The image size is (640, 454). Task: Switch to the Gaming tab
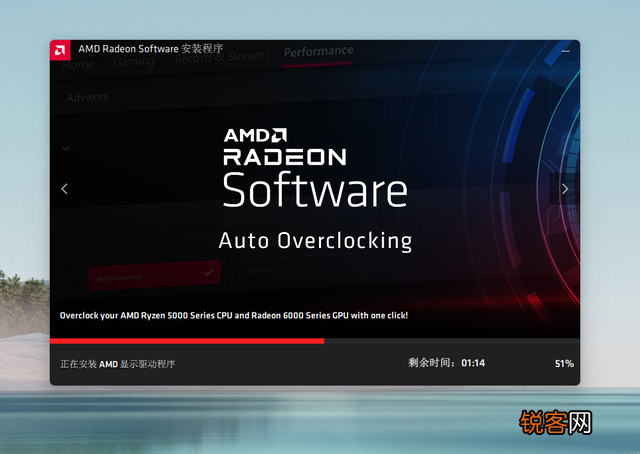134,62
